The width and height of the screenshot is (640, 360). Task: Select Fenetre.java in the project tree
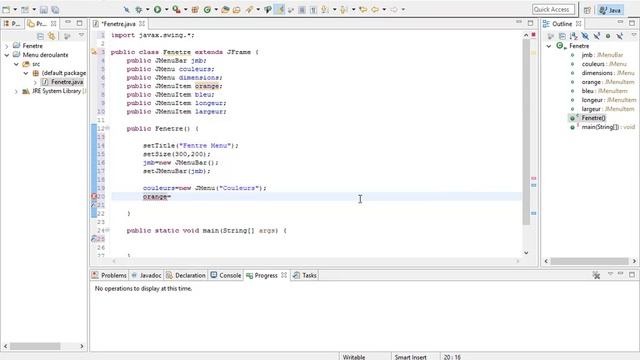pos(63,82)
